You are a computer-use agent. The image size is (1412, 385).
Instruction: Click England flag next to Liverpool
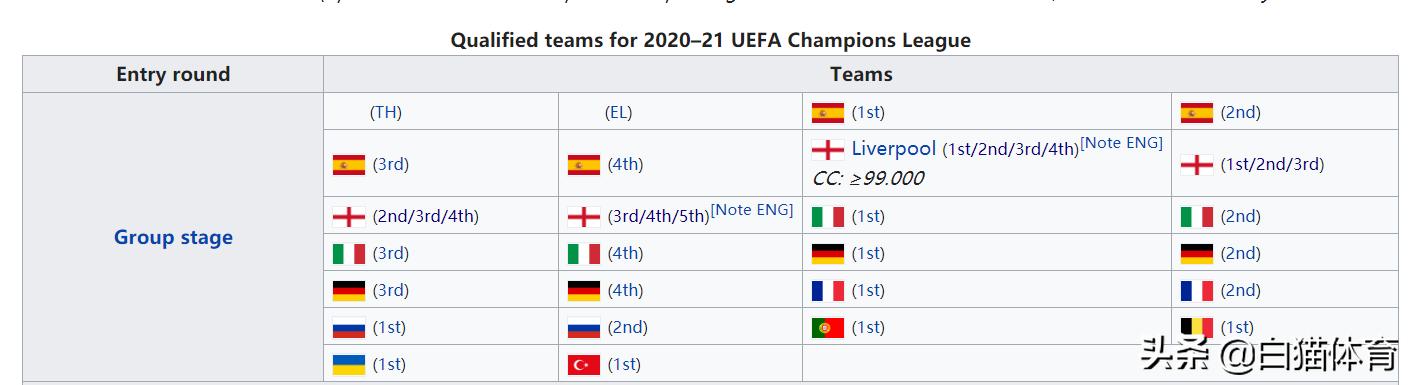pos(828,149)
